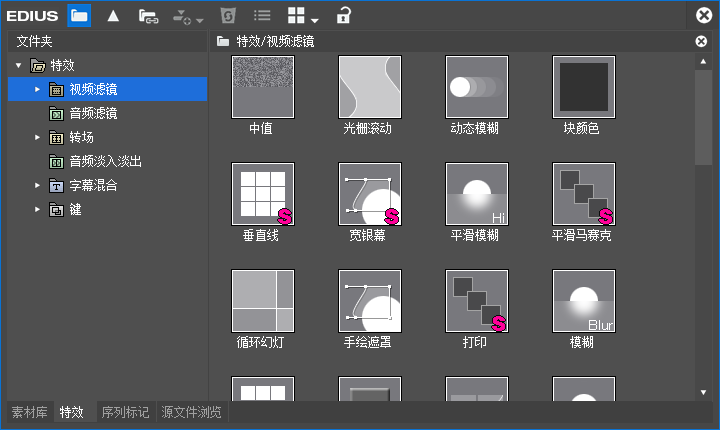The height and width of the screenshot is (430, 720).
Task: Click the link folder icon in toolbar
Action: (x=148, y=15)
